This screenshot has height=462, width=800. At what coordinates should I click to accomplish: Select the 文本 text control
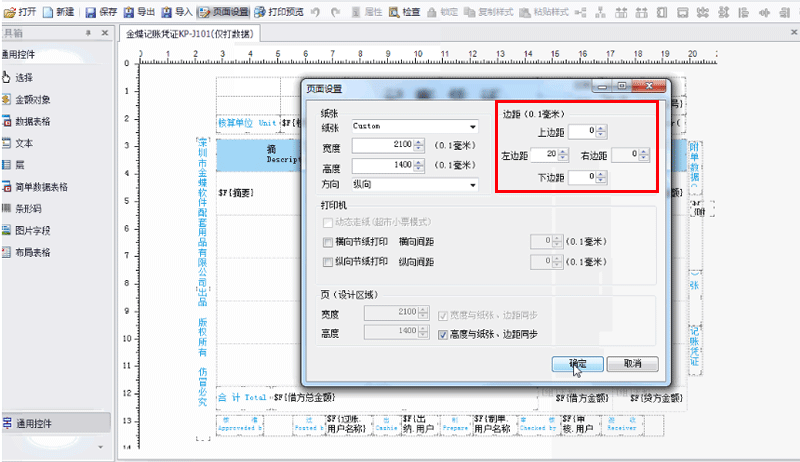pyautogui.click(x=18, y=143)
